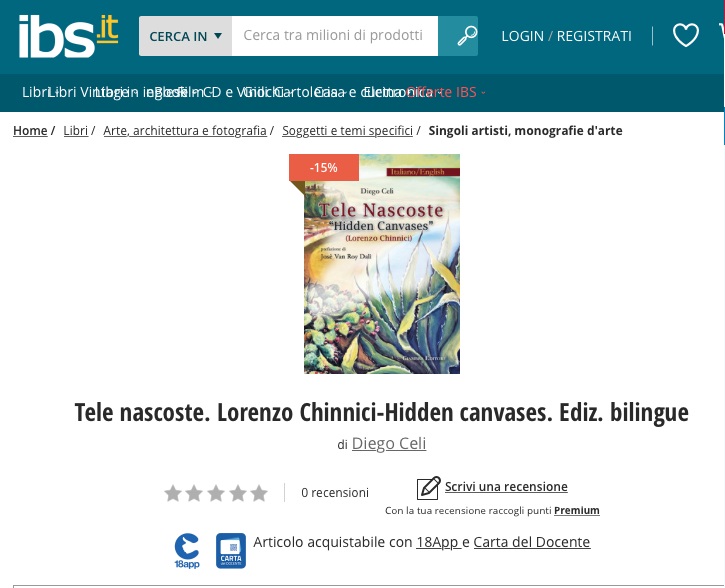Click the pencil write-review icon
Image resolution: width=725 pixels, height=588 pixels.
(x=429, y=488)
